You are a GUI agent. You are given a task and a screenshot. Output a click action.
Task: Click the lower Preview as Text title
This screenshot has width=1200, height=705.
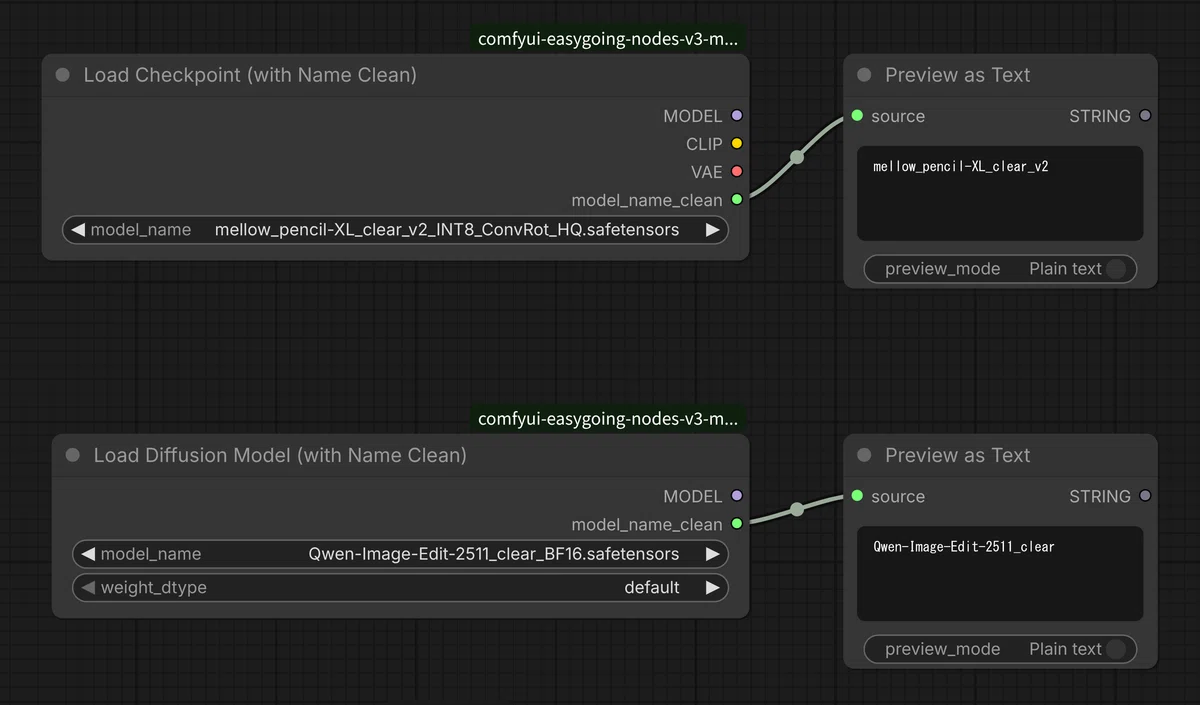(957, 455)
